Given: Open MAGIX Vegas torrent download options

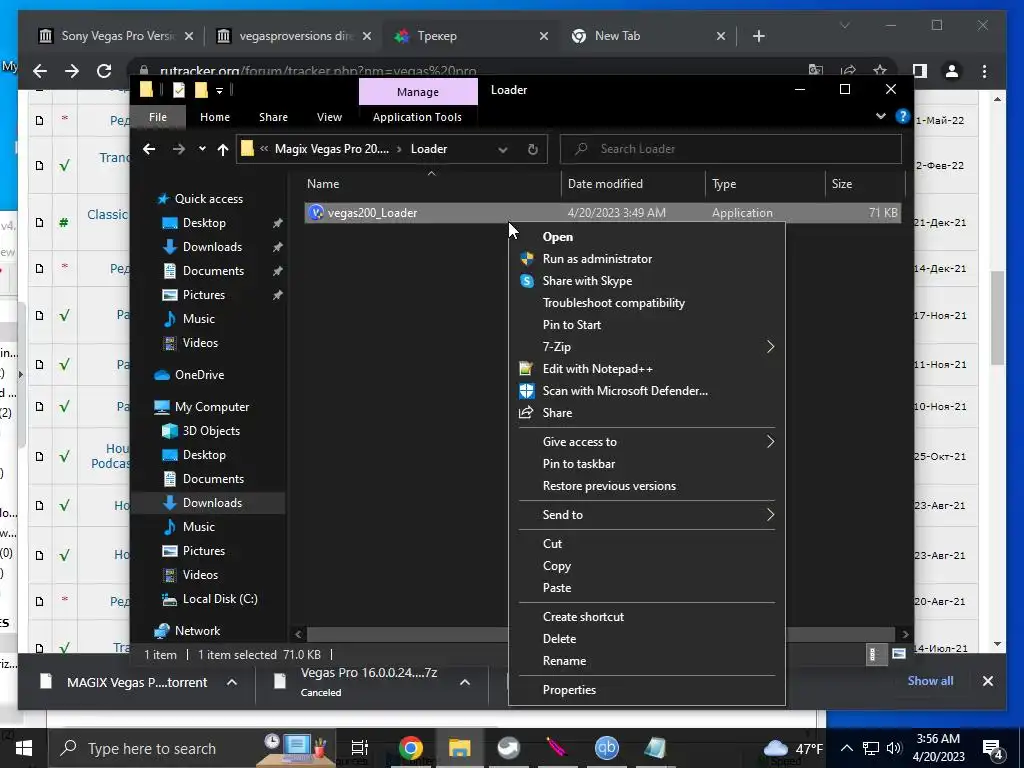Looking at the screenshot, I should tap(232, 682).
